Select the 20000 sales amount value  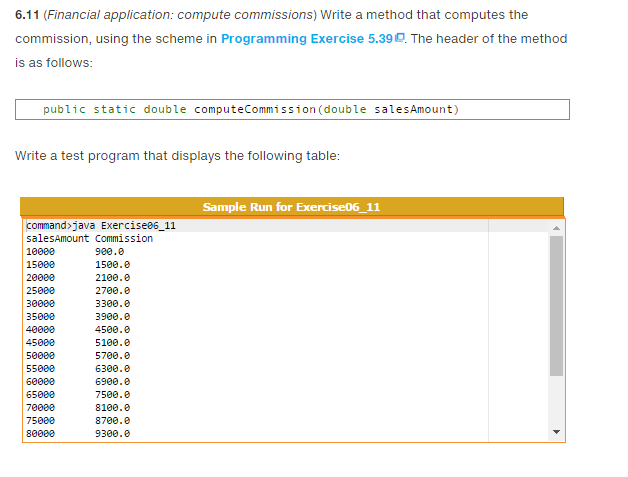tap(40, 278)
